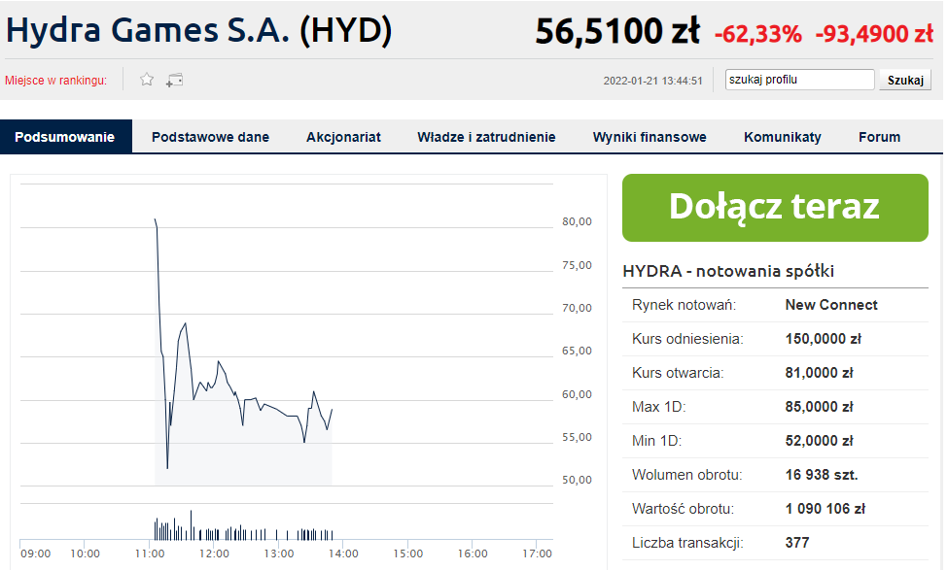This screenshot has height=570, width=948.
Task: Click the 09:00 time axis label
Action: point(36,554)
